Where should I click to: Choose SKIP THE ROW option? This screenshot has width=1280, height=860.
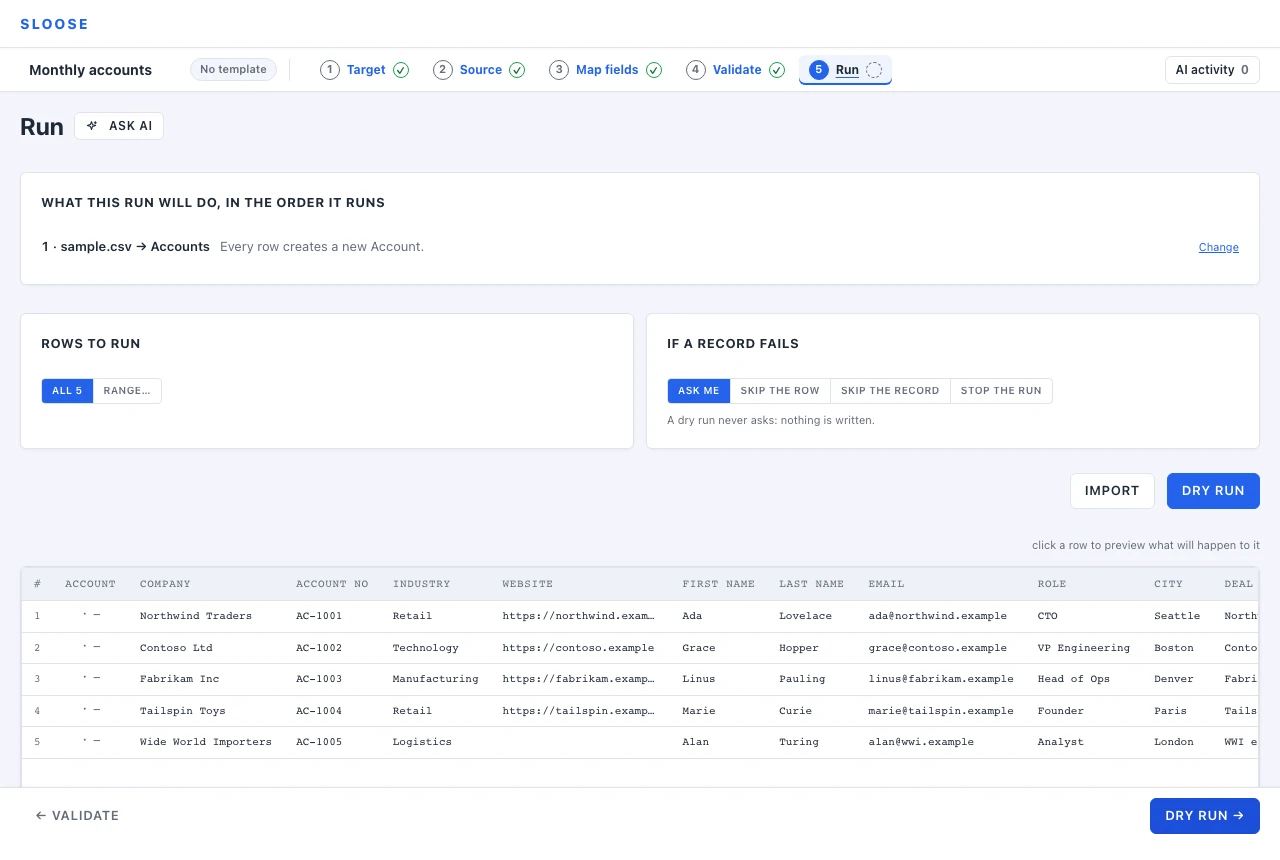click(x=780, y=391)
